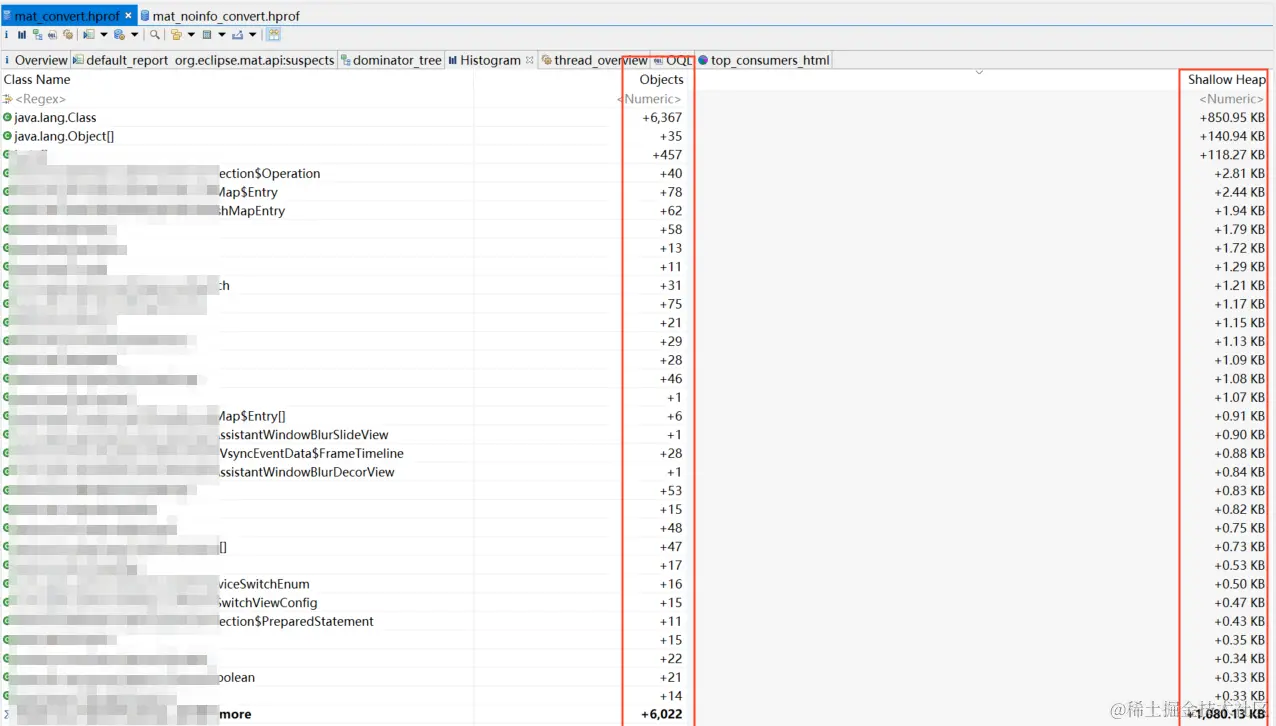Click the Shallow Heap value +0.50 KB

coord(1239,584)
